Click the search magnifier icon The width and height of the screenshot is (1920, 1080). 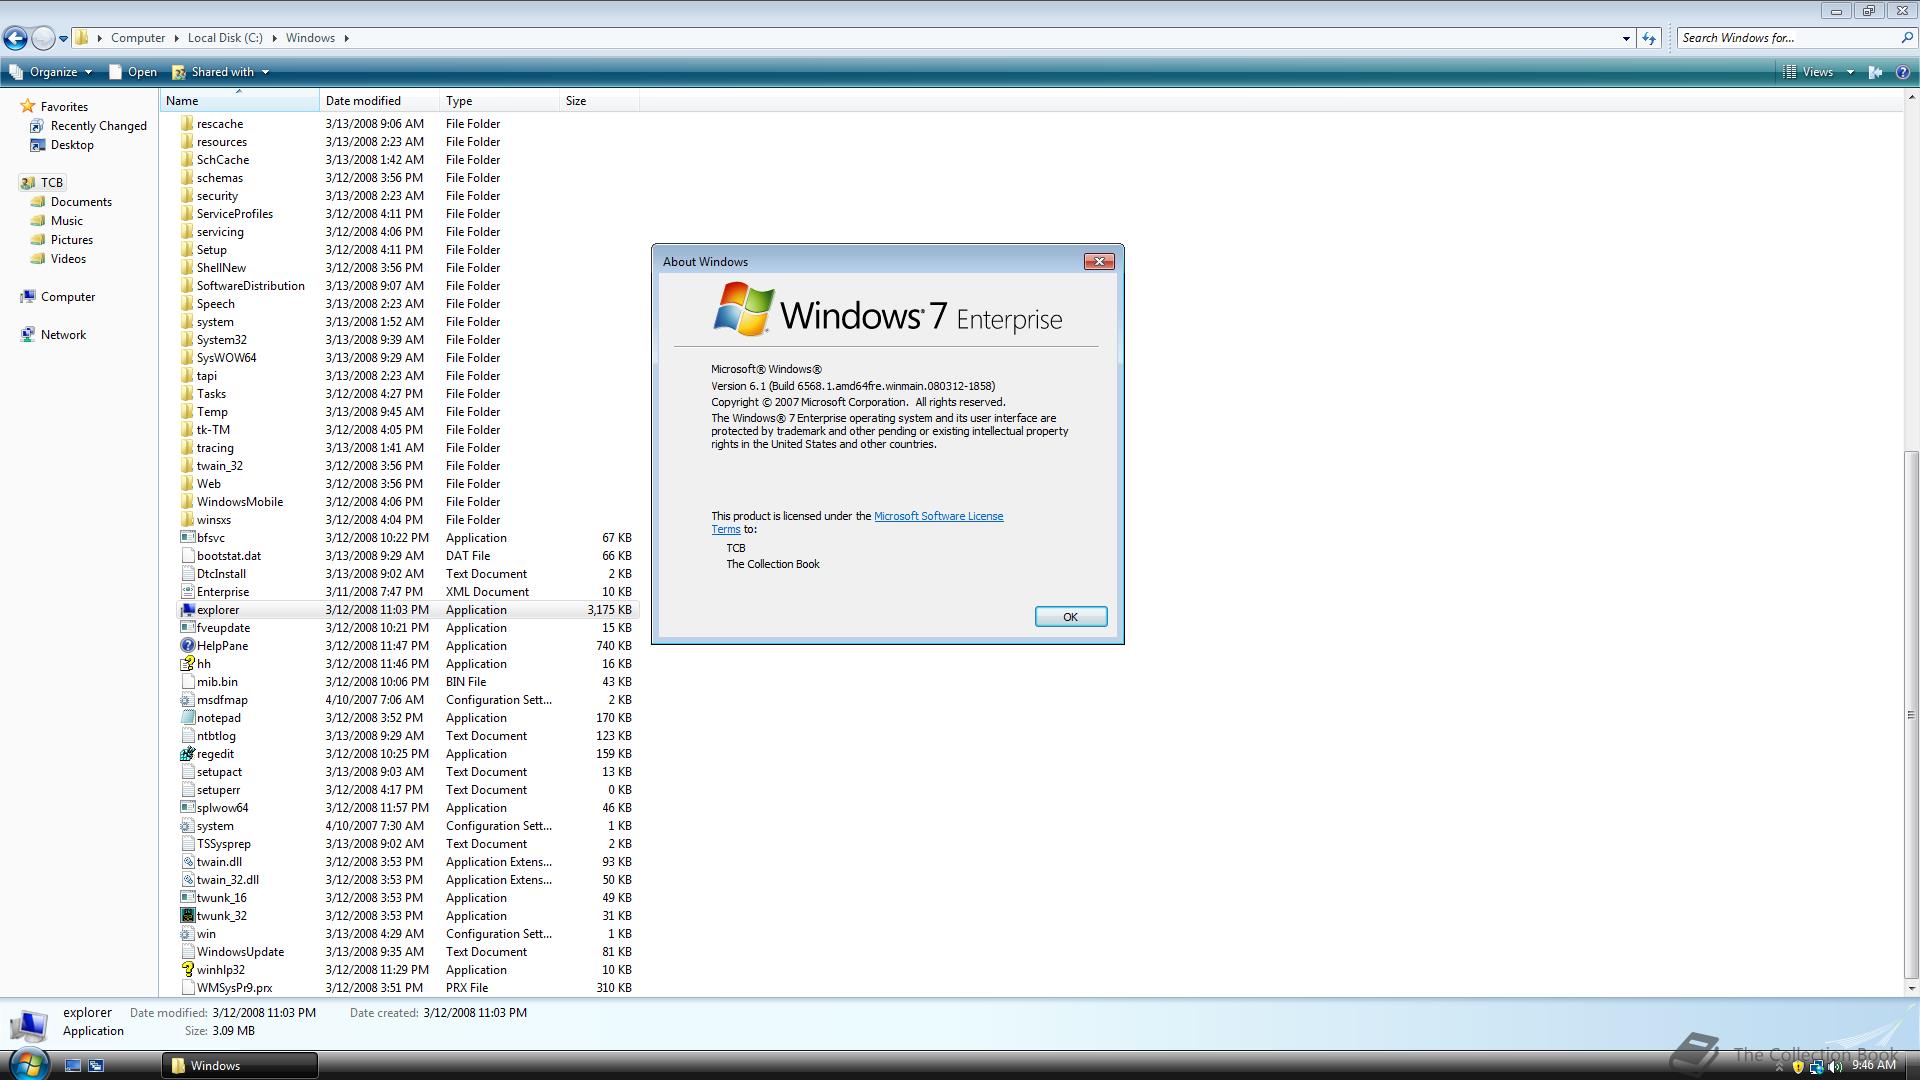(1906, 38)
